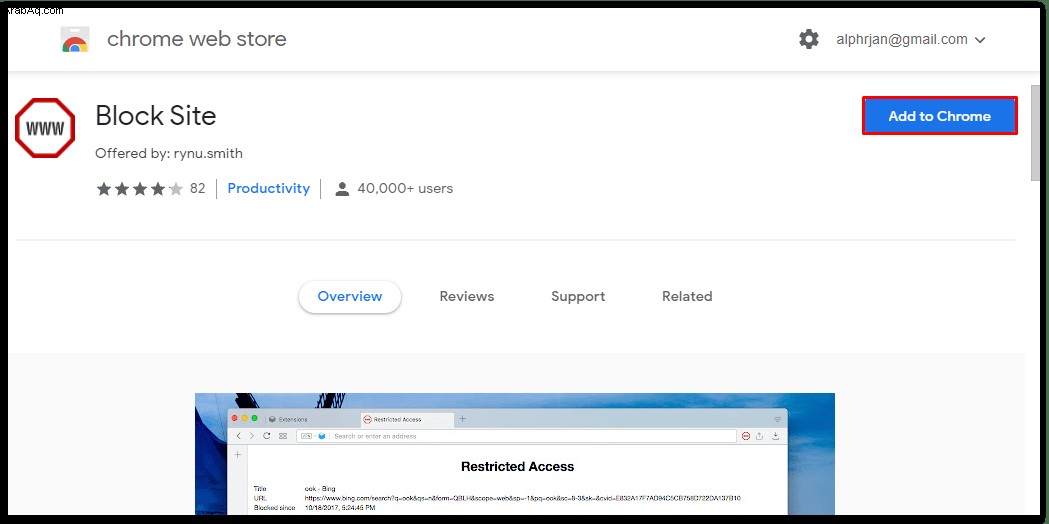Click the page vertical scrollbar thumb

[1036, 132]
